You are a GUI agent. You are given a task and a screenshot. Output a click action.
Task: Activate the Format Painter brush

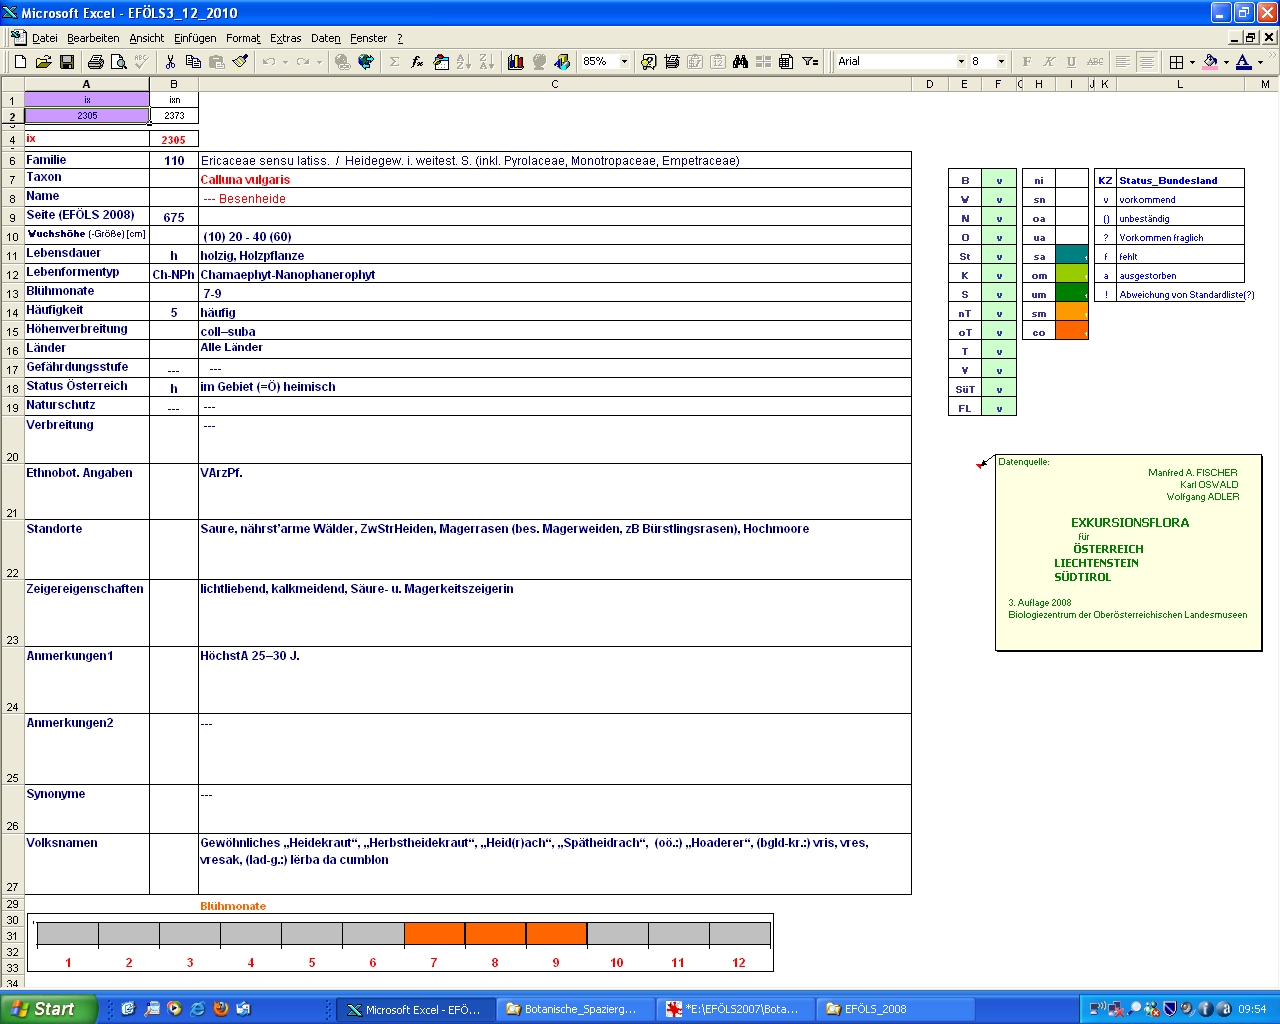pyautogui.click(x=240, y=62)
